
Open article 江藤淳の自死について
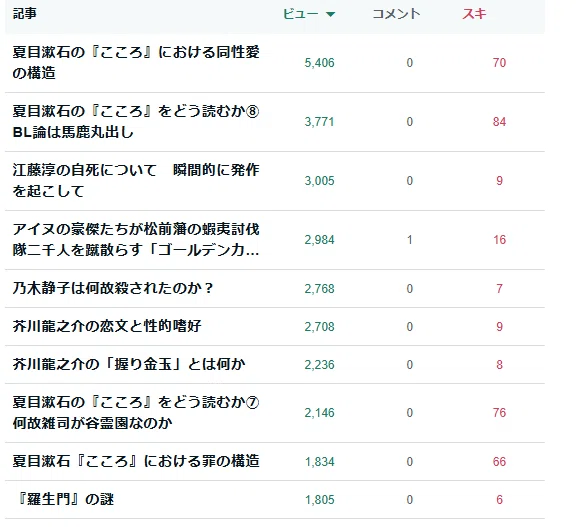click(136, 181)
